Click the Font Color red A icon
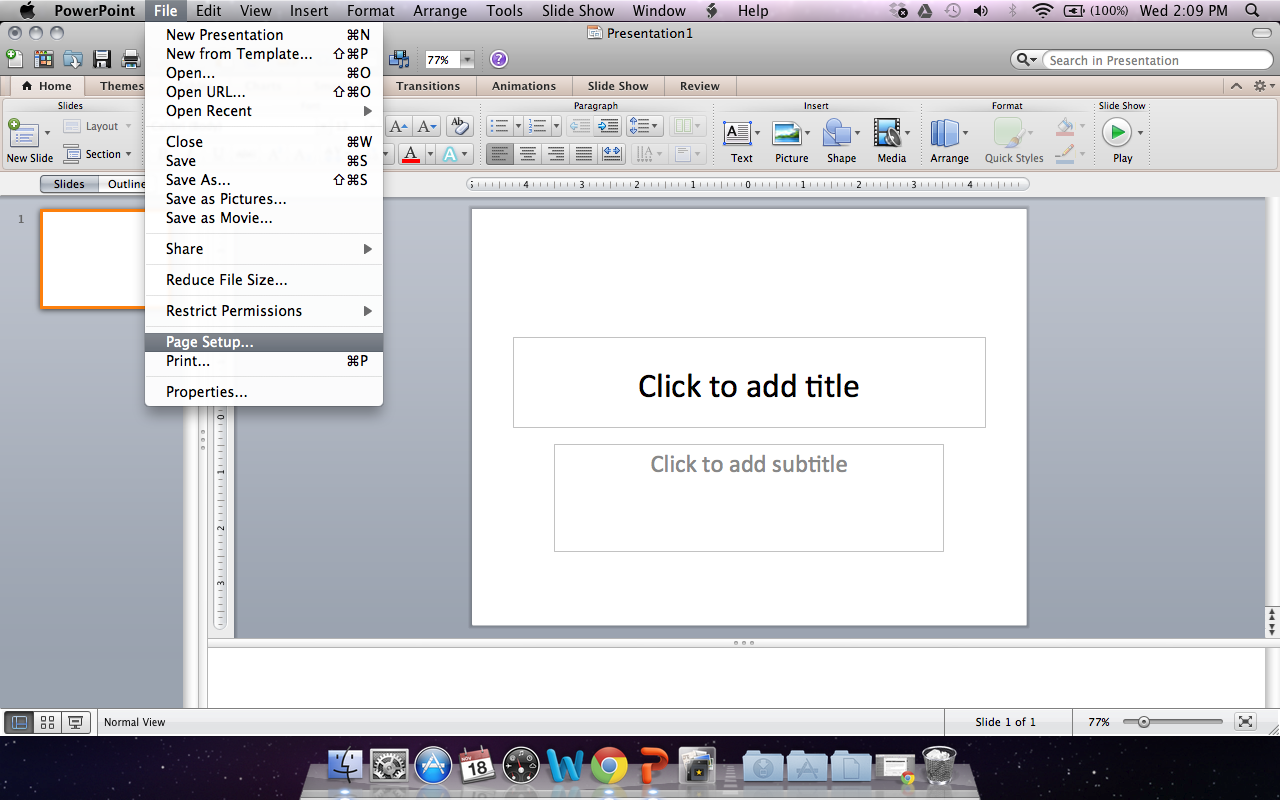Viewport: 1280px width, 800px height. pyautogui.click(x=410, y=154)
